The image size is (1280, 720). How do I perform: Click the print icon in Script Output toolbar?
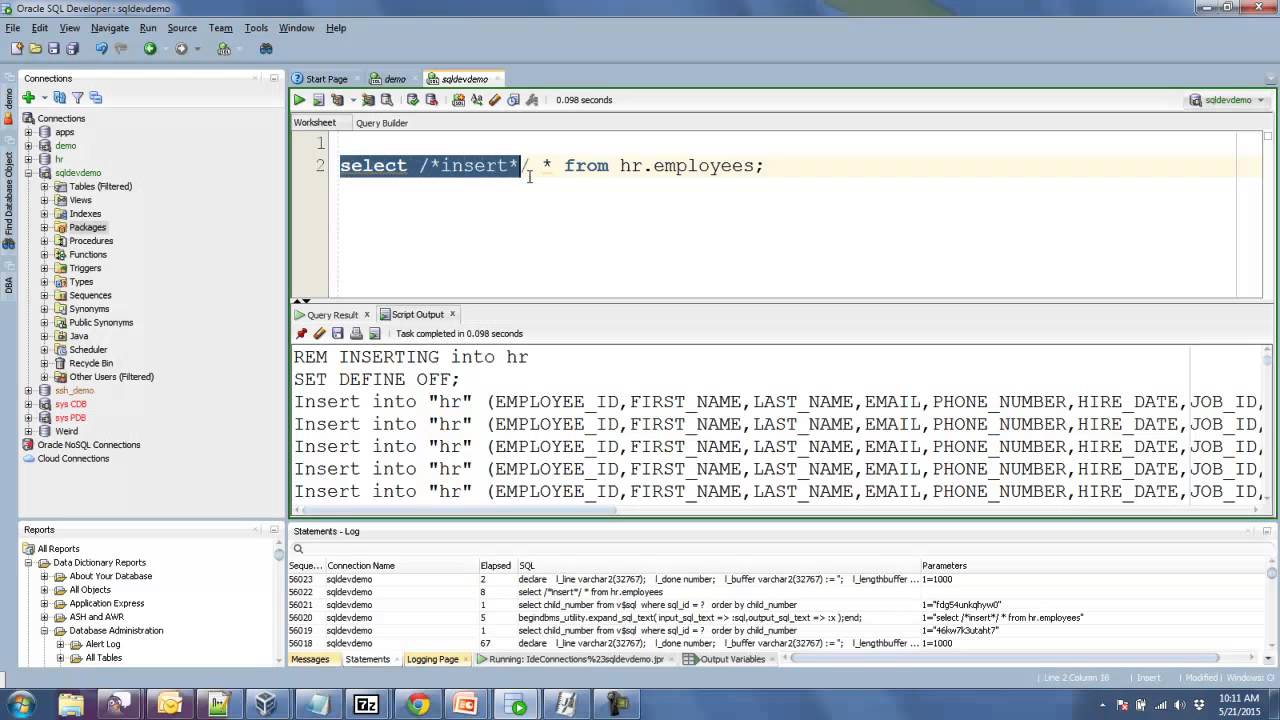pyautogui.click(x=356, y=334)
